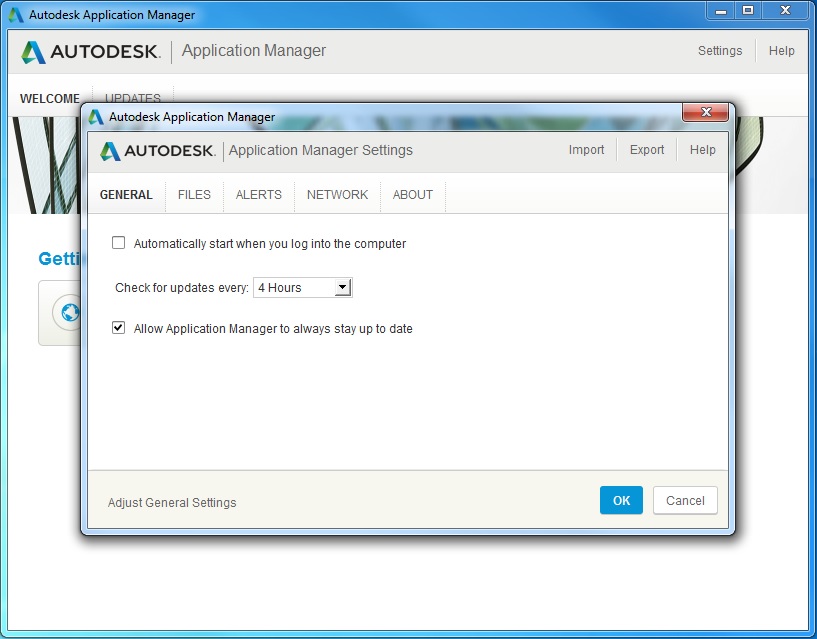Uncheck Allow Application Manager to stay up to date

click(x=119, y=328)
